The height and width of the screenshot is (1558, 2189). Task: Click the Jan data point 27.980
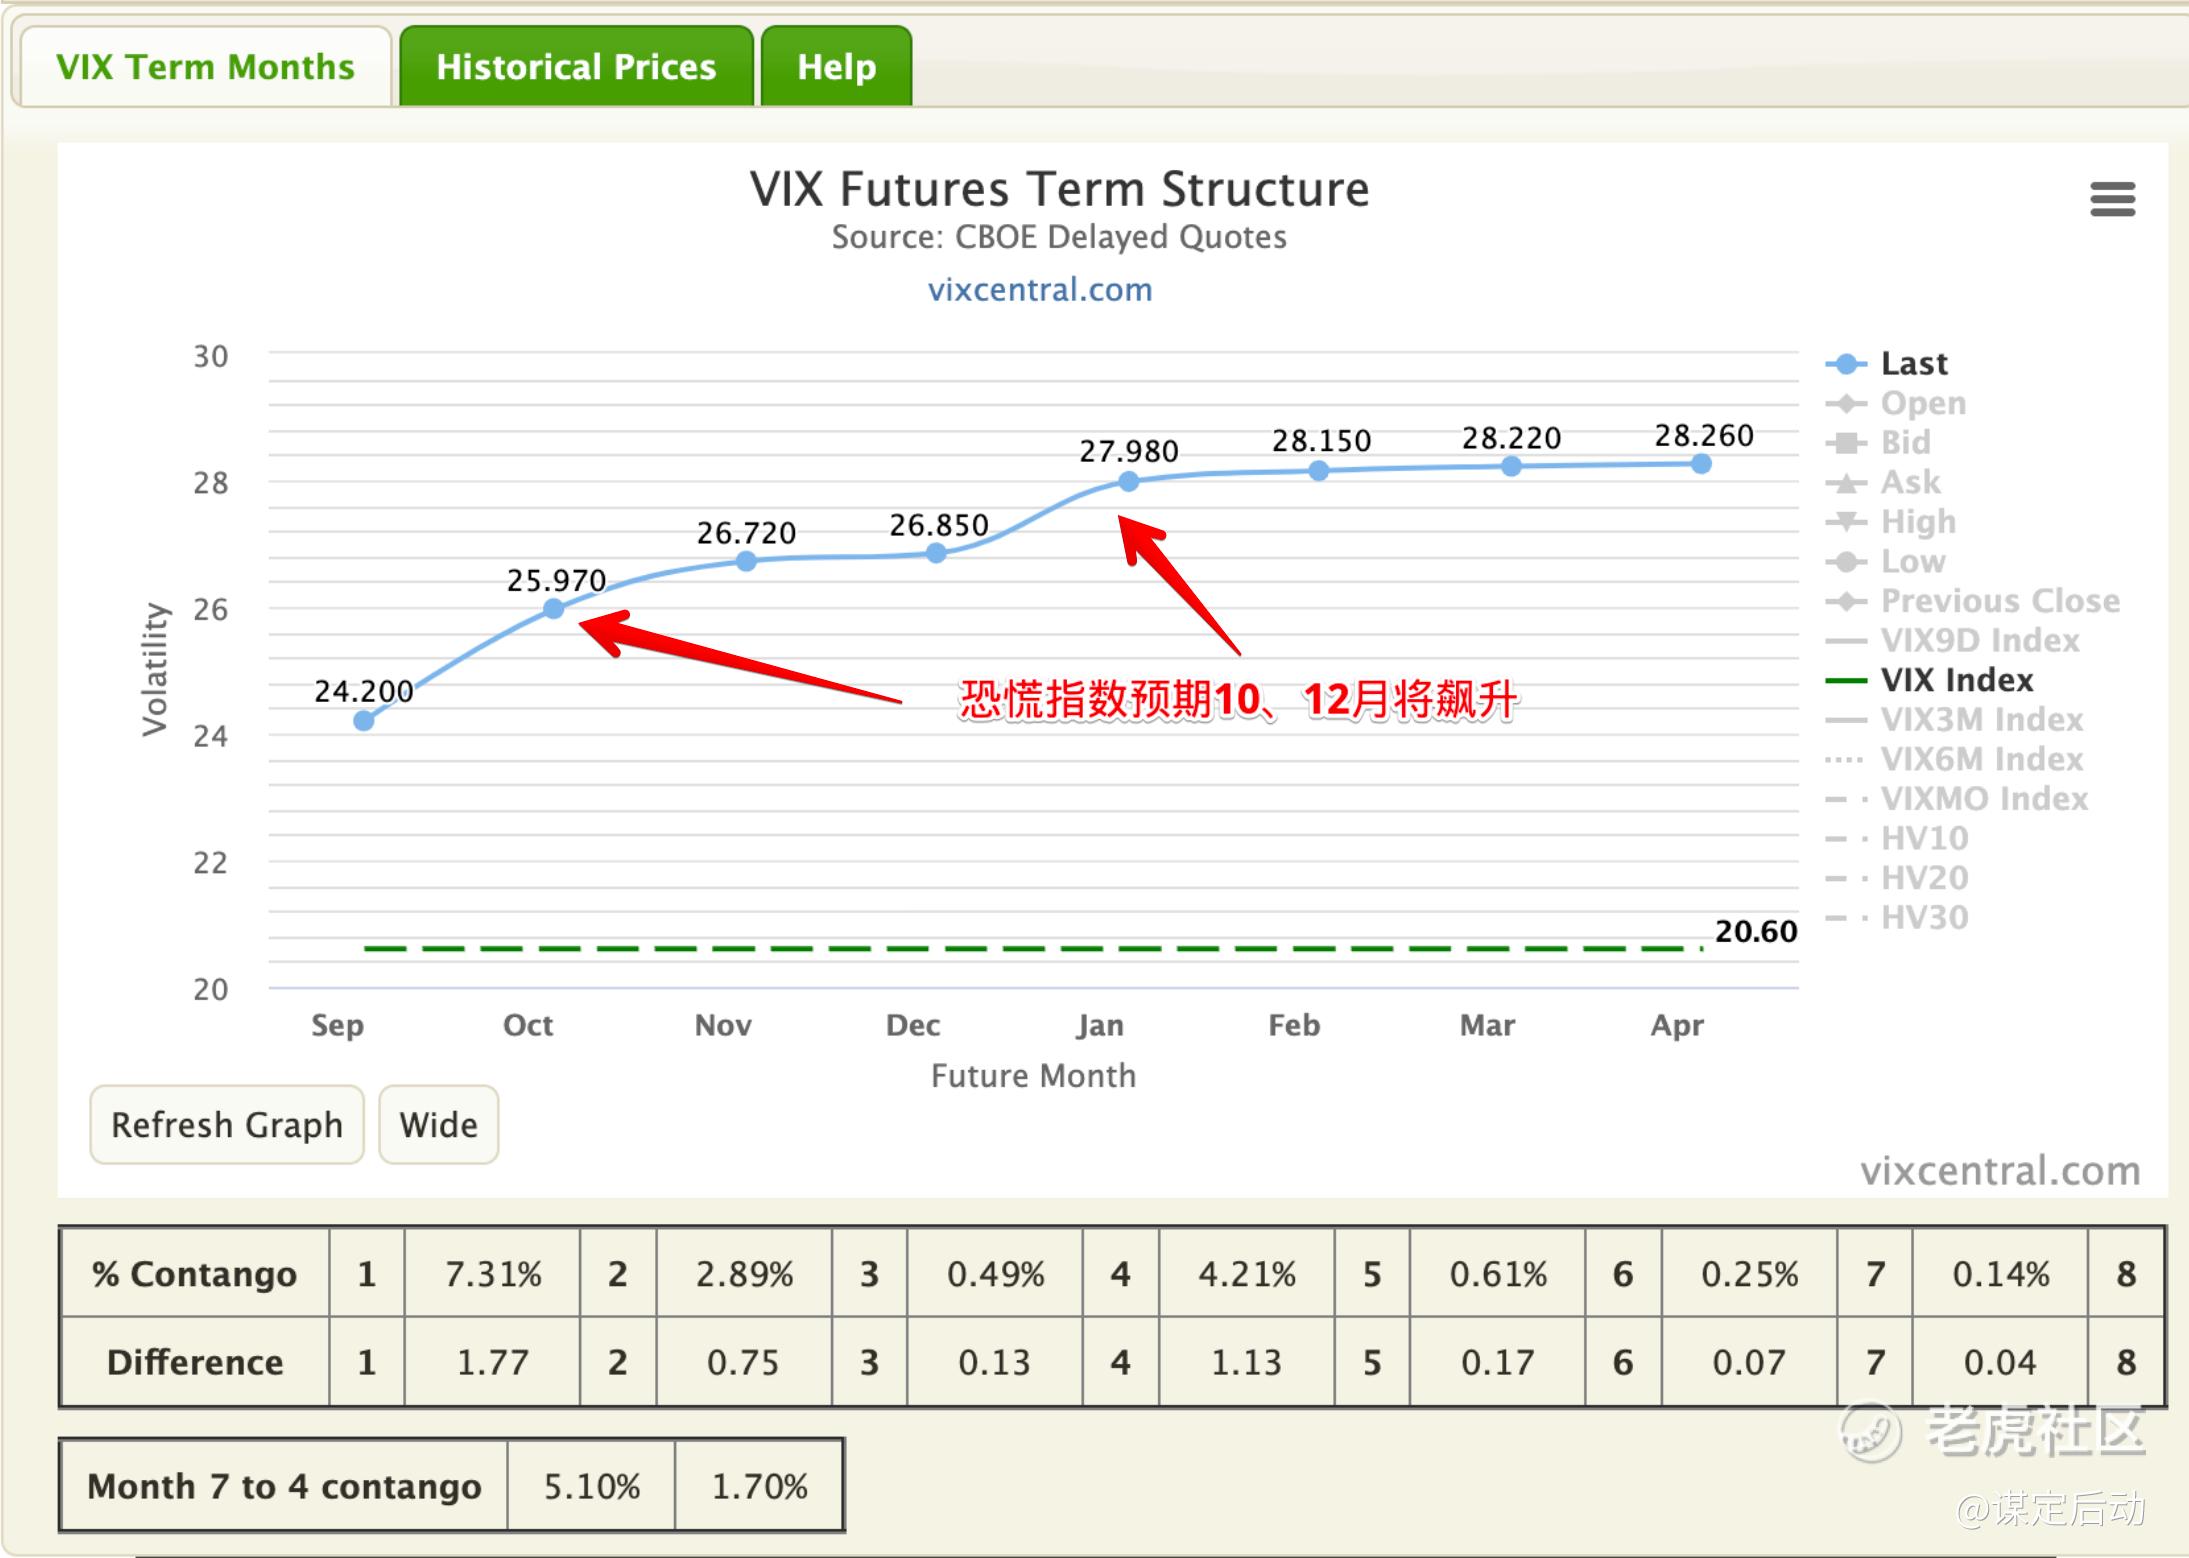1129,482
